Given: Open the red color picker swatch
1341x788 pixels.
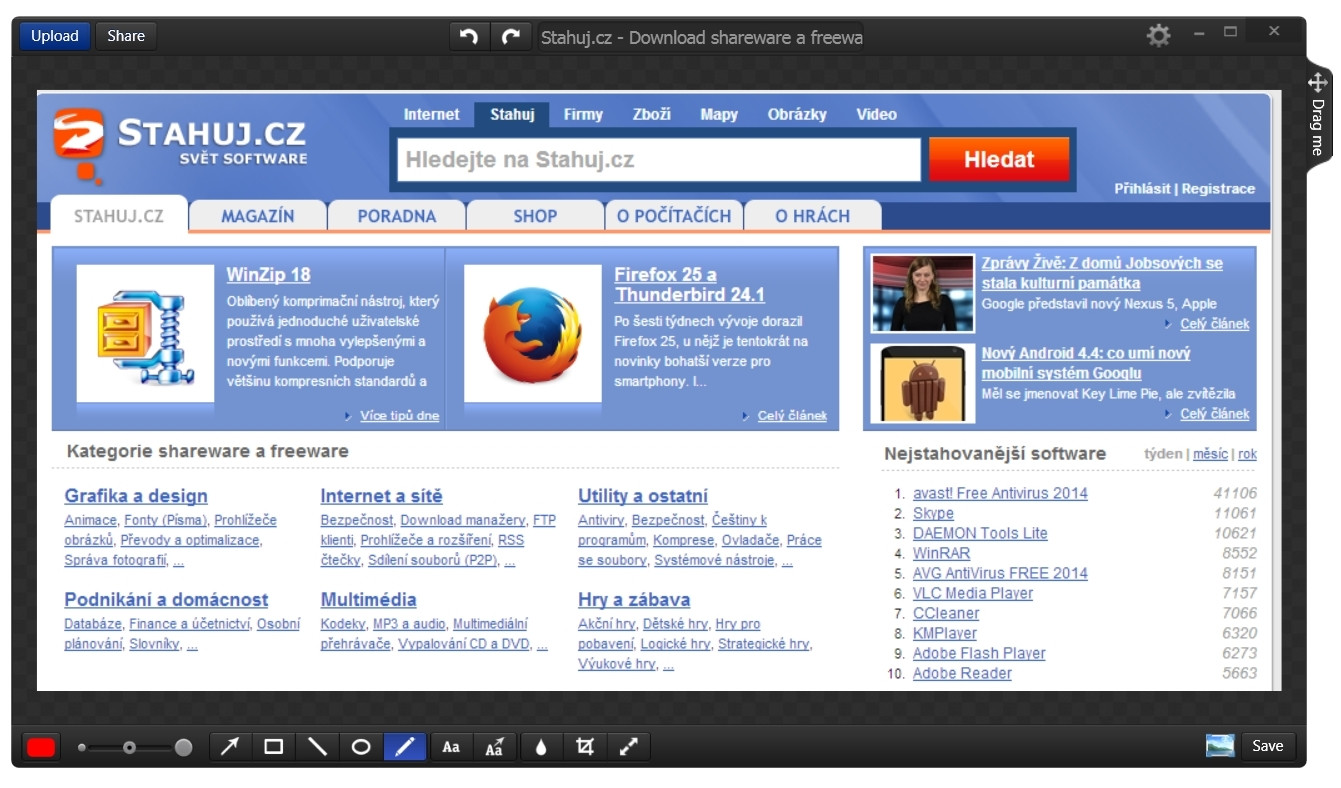Looking at the screenshot, I should click(41, 747).
